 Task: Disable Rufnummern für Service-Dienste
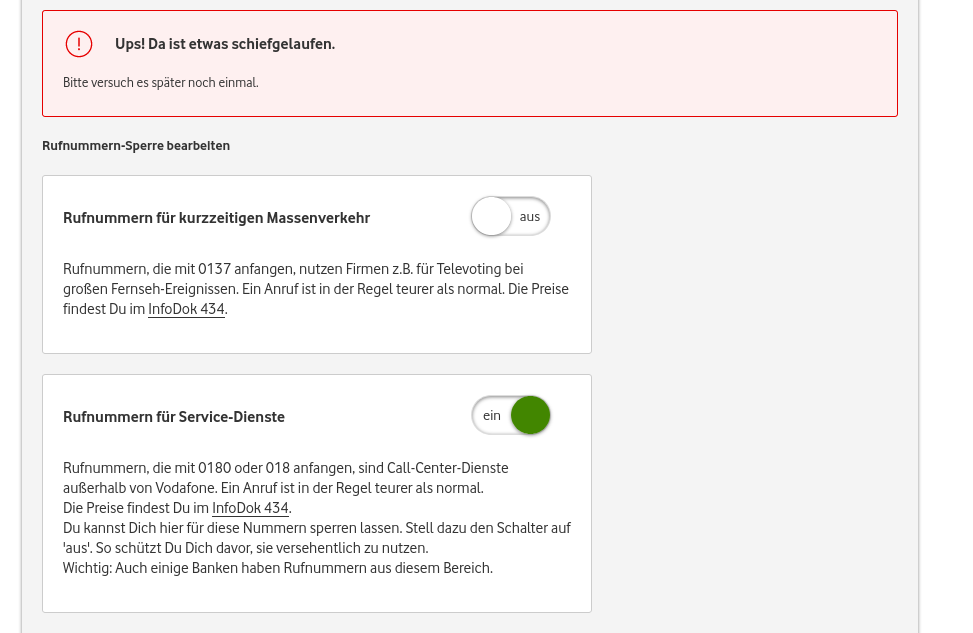point(511,415)
